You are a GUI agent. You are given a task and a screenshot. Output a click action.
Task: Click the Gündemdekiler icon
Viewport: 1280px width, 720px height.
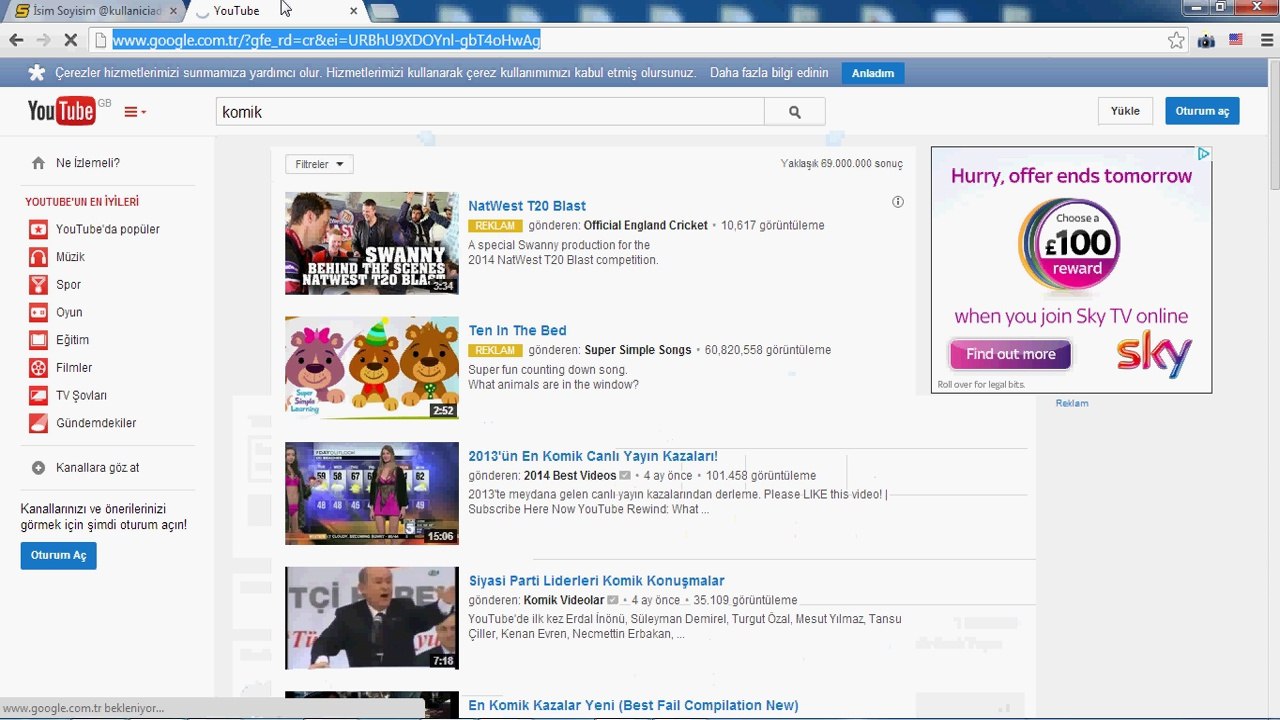tap(38, 423)
